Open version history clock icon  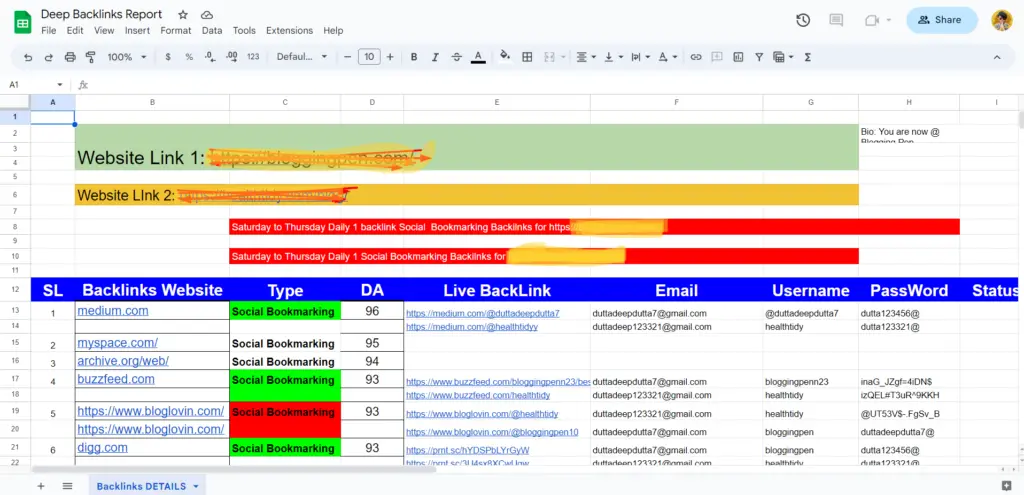coord(803,20)
